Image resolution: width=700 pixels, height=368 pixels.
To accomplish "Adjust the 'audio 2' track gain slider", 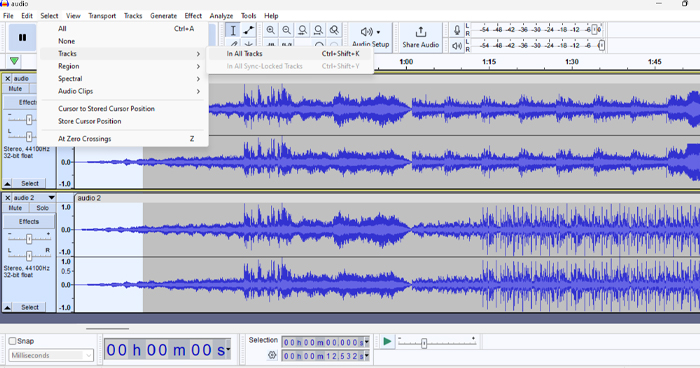I will [x=29, y=239].
